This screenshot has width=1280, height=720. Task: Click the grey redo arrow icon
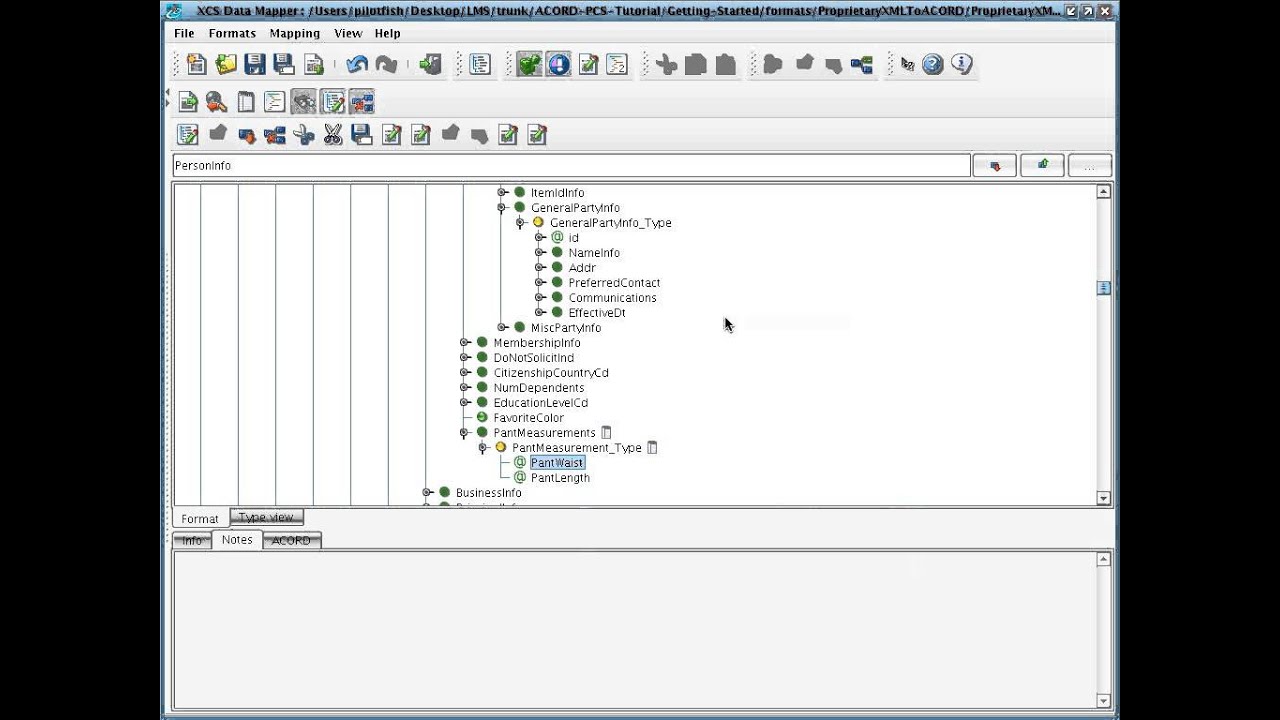(386, 64)
